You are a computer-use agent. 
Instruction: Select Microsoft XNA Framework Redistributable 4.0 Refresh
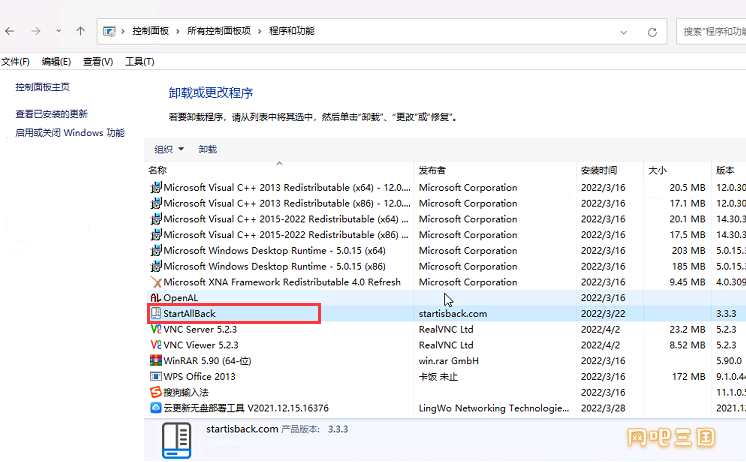[x=282, y=282]
